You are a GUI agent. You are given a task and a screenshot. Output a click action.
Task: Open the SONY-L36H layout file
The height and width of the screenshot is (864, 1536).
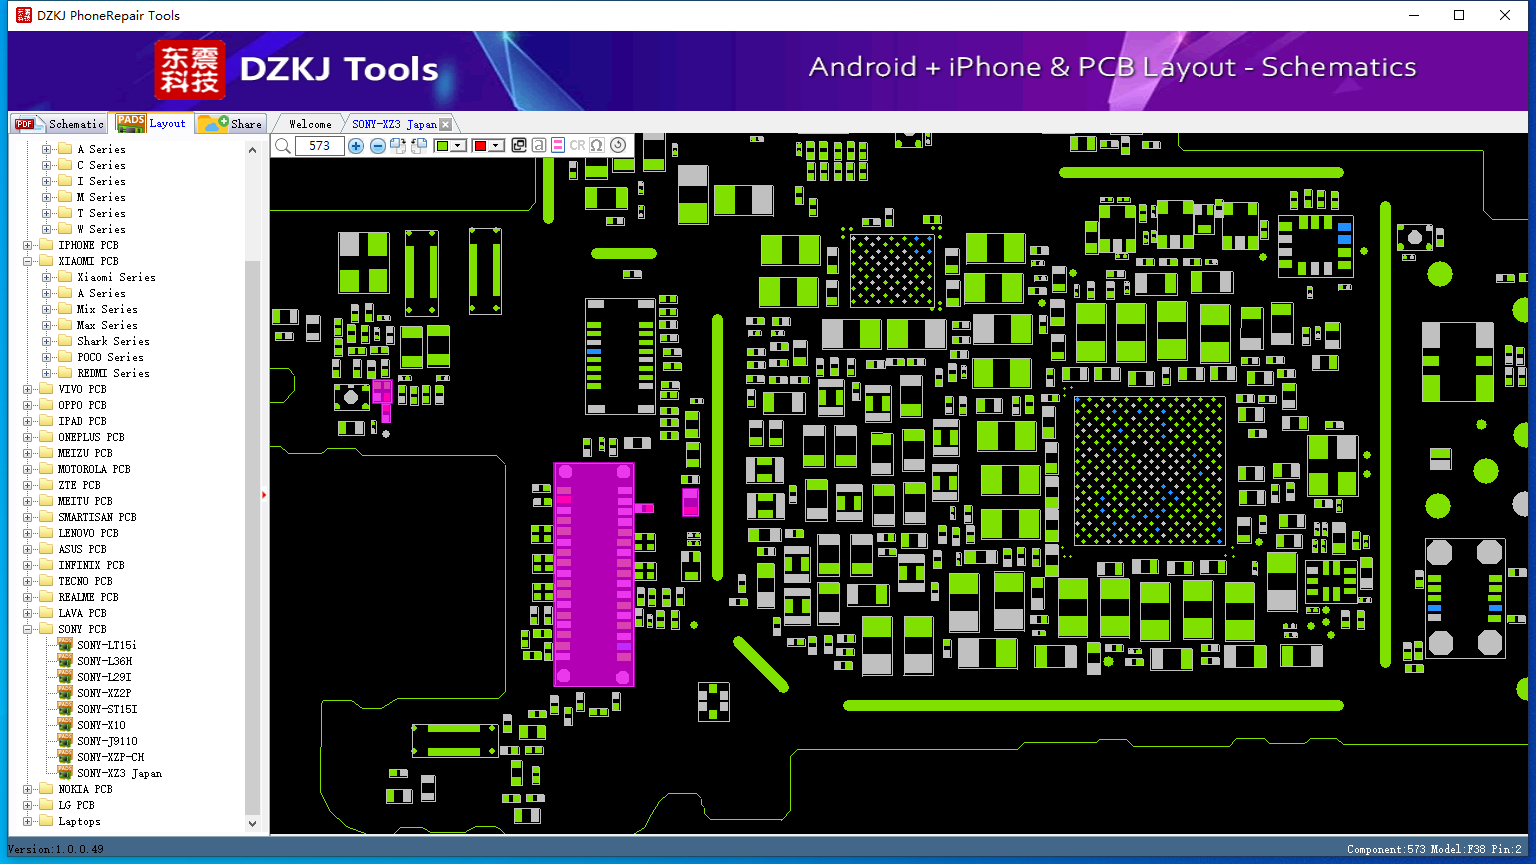(104, 661)
